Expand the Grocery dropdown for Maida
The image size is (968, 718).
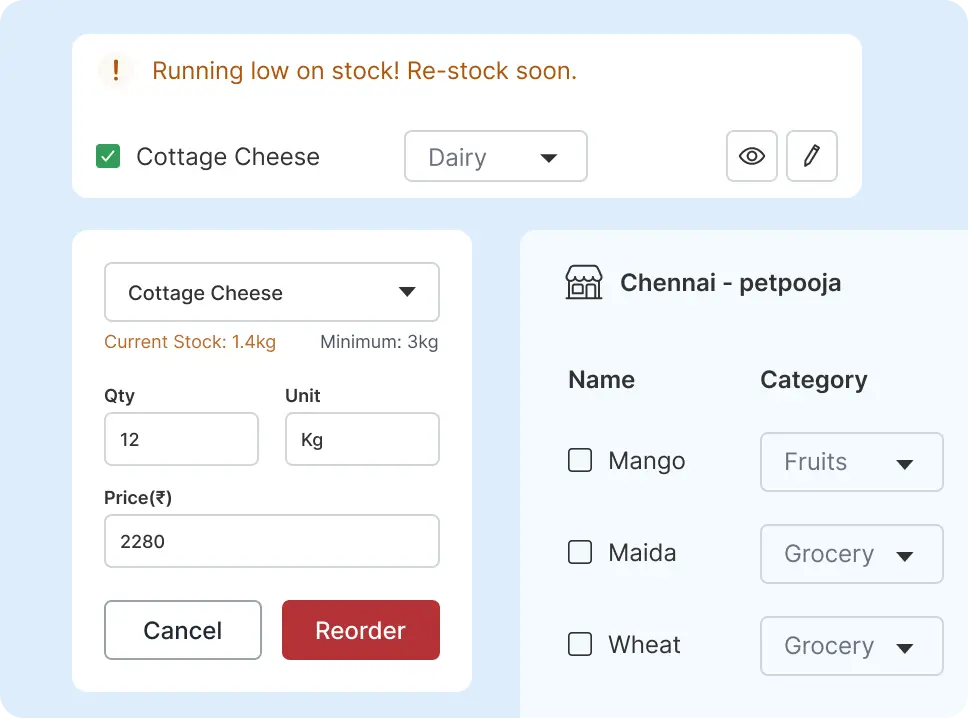pyautogui.click(x=851, y=554)
